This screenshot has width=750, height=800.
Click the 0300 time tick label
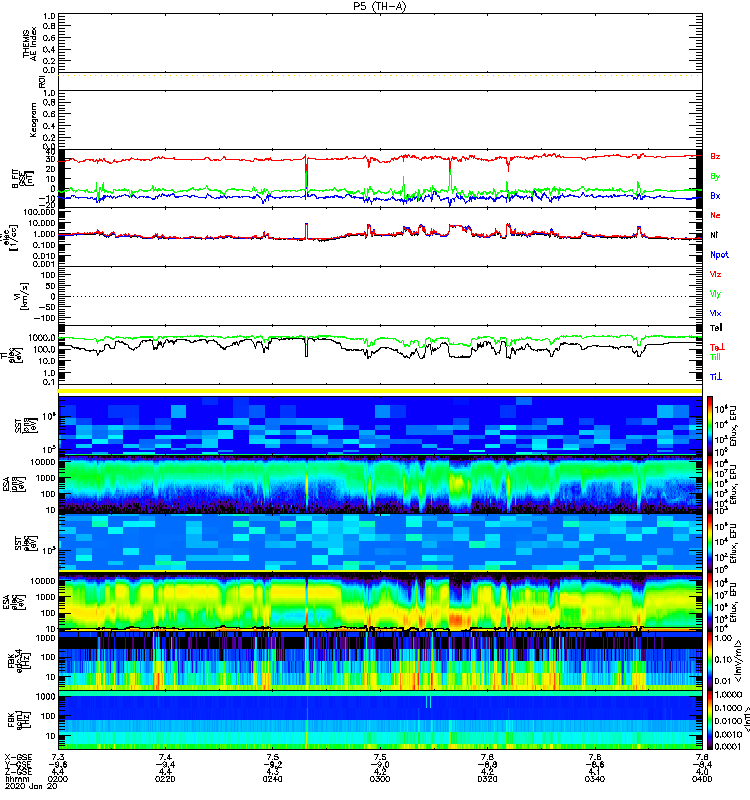click(x=380, y=779)
